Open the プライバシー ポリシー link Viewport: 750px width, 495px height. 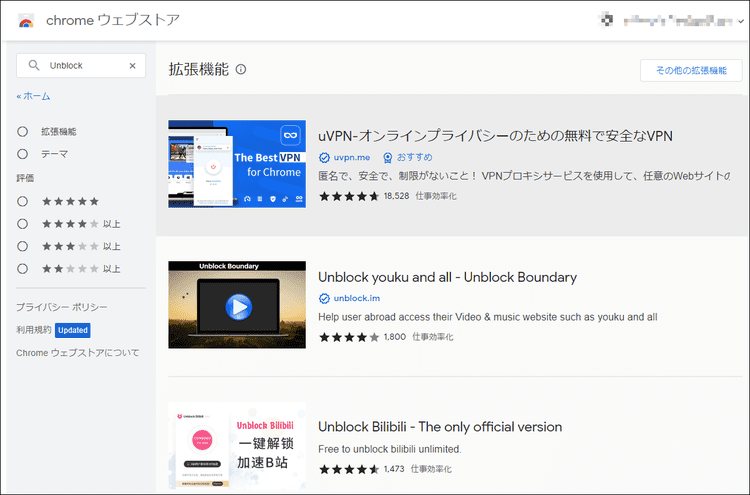tap(62, 307)
